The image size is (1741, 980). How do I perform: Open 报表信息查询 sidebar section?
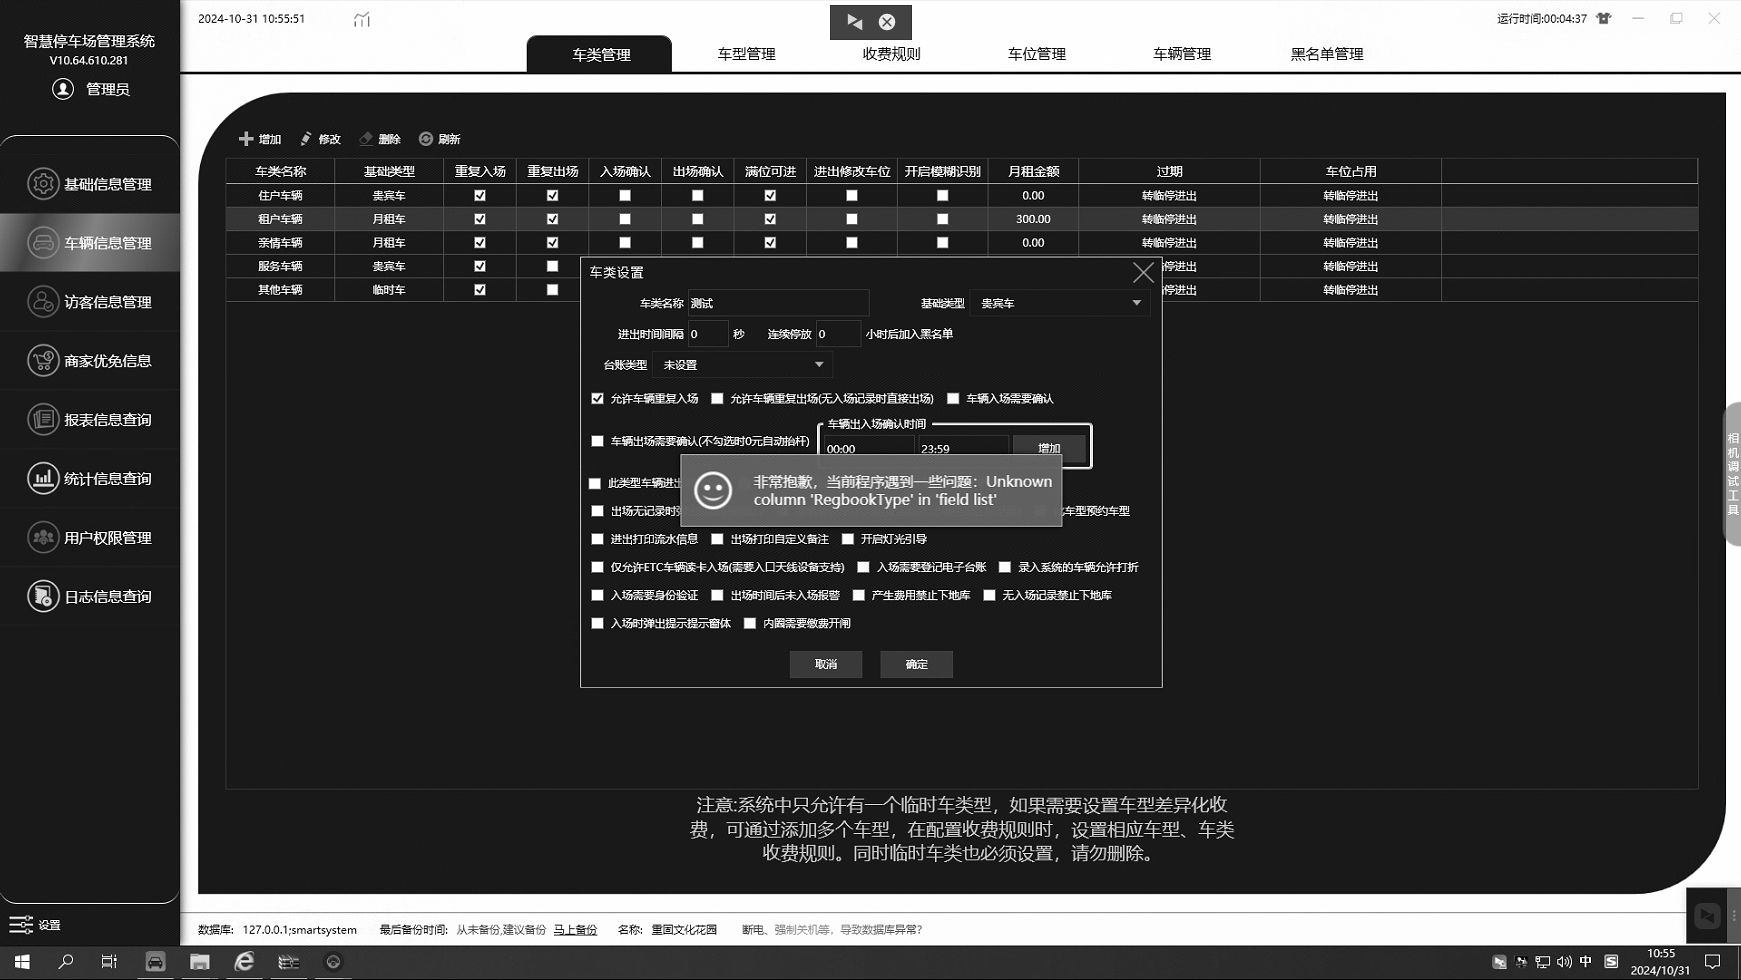(90, 420)
